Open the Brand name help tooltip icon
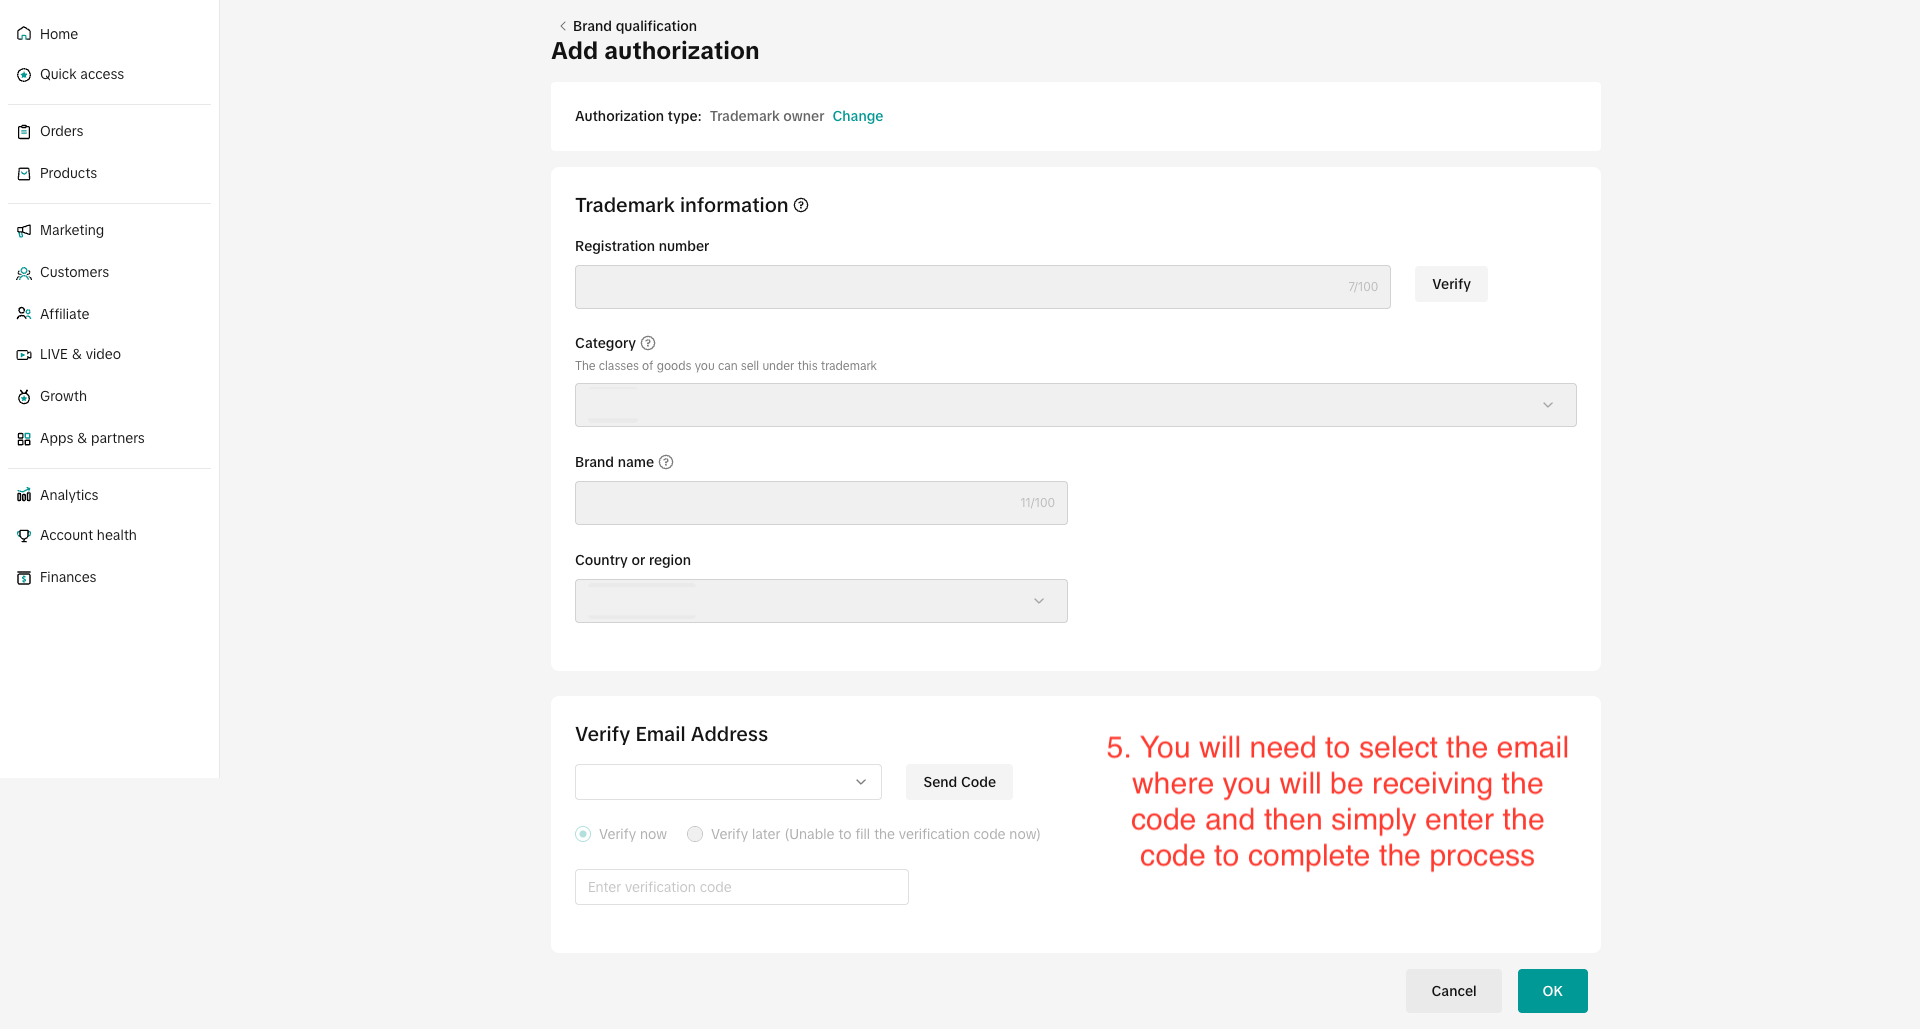The width and height of the screenshot is (1920, 1029). pyautogui.click(x=666, y=462)
